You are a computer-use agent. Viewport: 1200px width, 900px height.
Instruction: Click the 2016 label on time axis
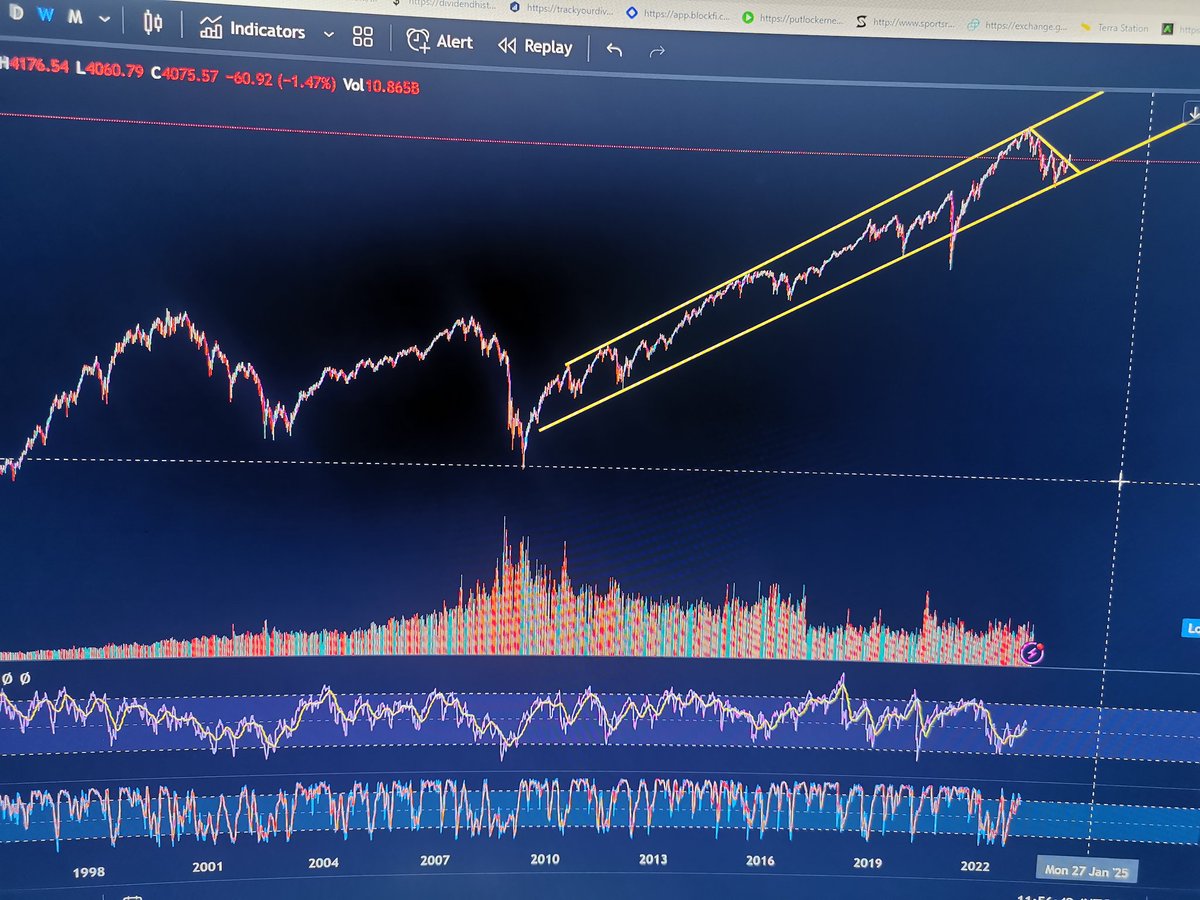(x=759, y=860)
